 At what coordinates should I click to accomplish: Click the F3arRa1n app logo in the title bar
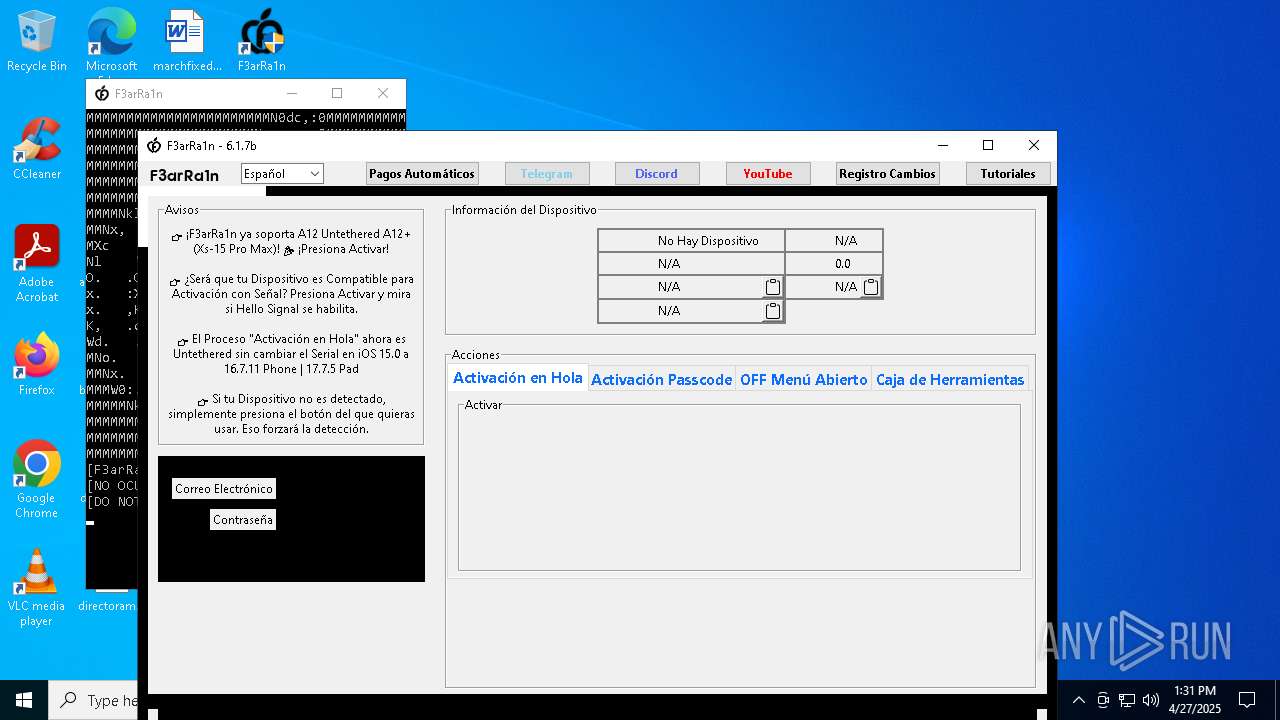click(x=154, y=146)
